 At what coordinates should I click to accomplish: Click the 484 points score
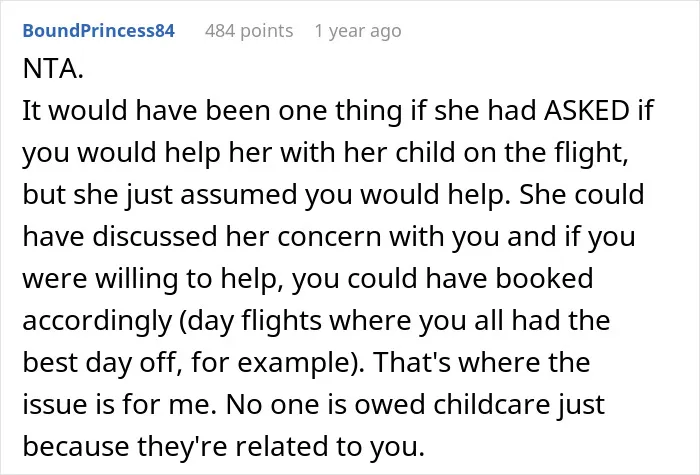[249, 31]
